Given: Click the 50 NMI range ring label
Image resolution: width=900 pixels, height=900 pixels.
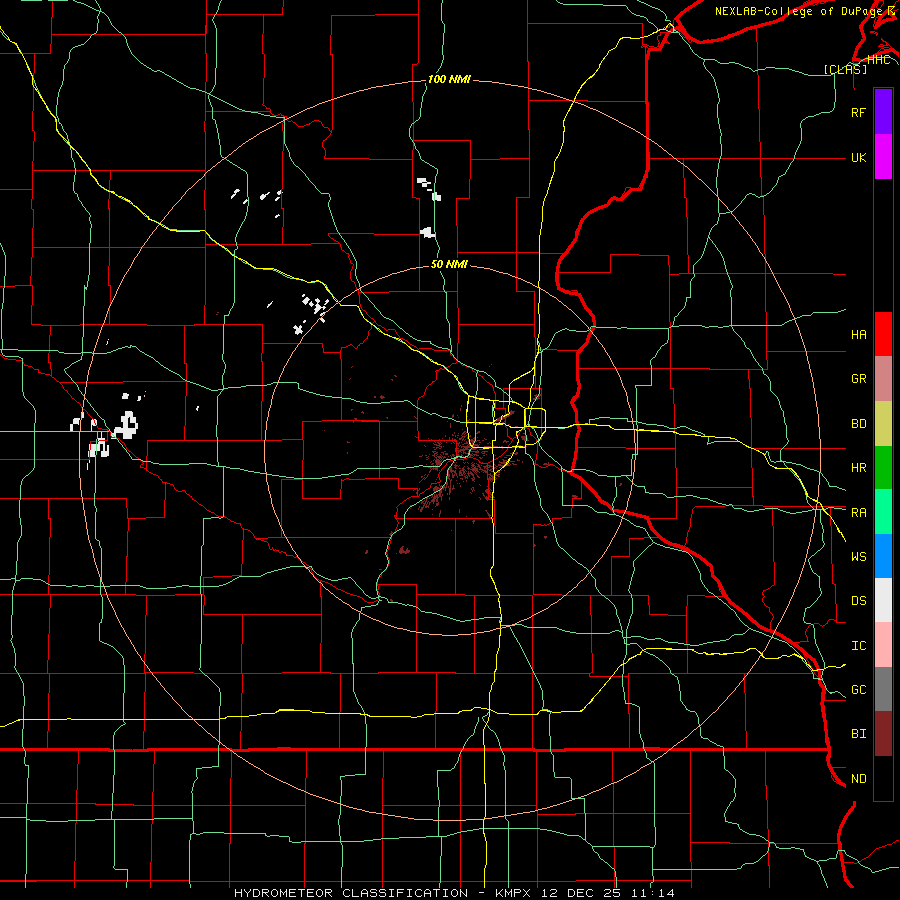Looking at the screenshot, I should (449, 264).
